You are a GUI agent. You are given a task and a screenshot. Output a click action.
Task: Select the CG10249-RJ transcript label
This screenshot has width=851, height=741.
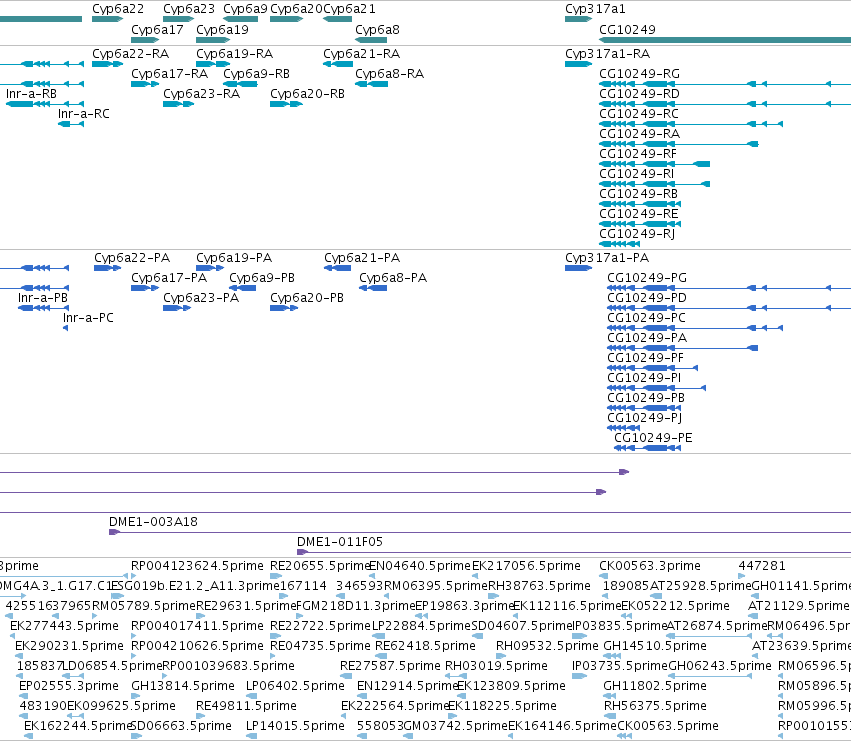pos(637,234)
